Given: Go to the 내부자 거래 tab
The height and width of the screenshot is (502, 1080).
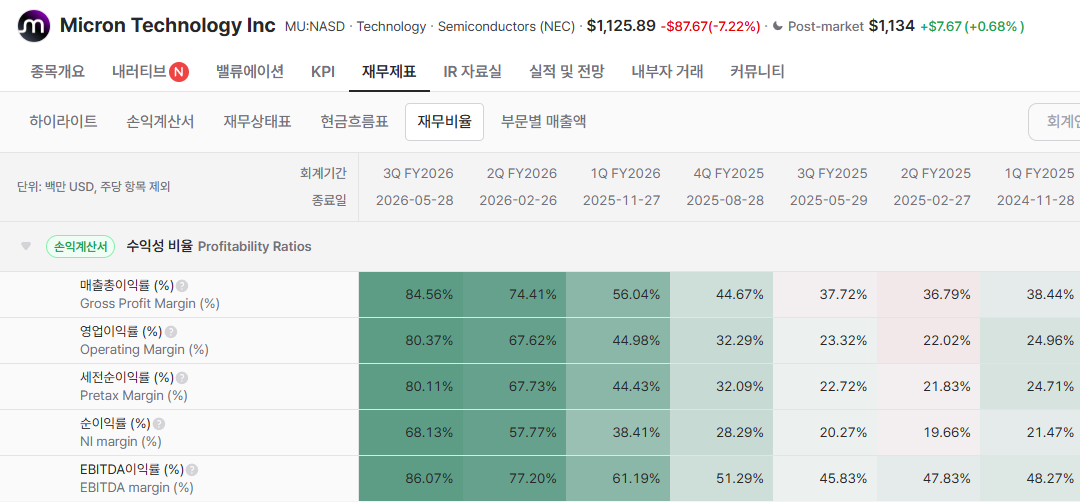Looking at the screenshot, I should [x=667, y=72].
